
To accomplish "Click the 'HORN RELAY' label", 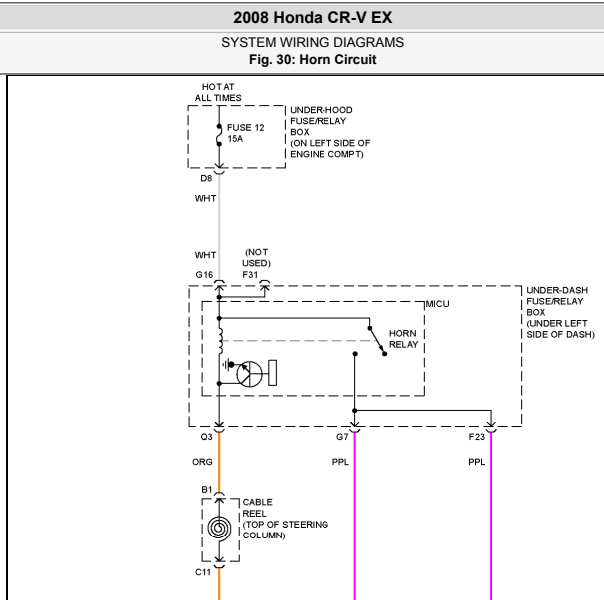I will coord(403,339).
